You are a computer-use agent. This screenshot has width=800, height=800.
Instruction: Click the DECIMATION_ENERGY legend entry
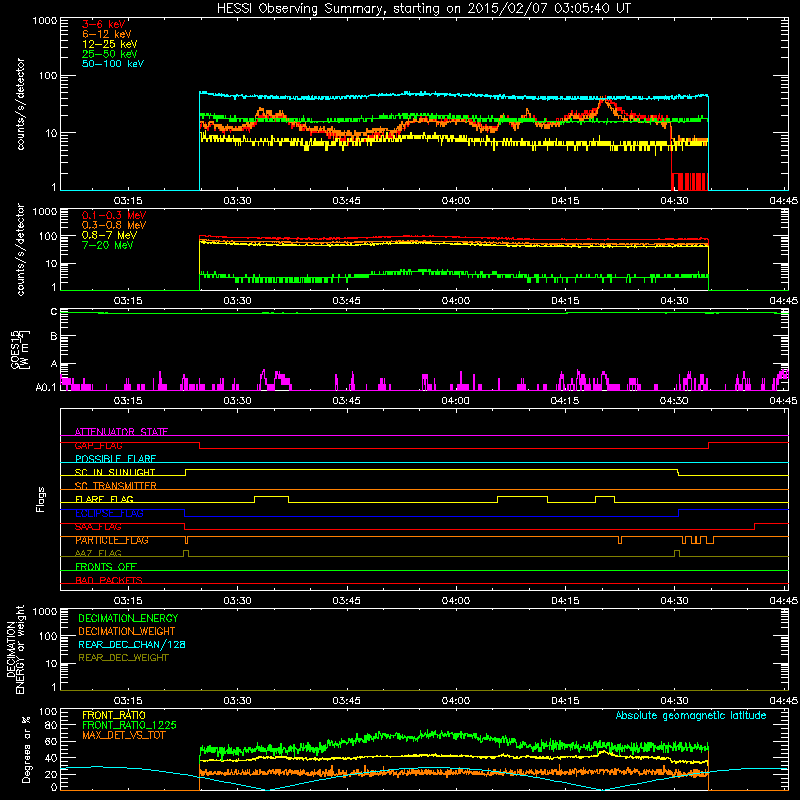128,618
